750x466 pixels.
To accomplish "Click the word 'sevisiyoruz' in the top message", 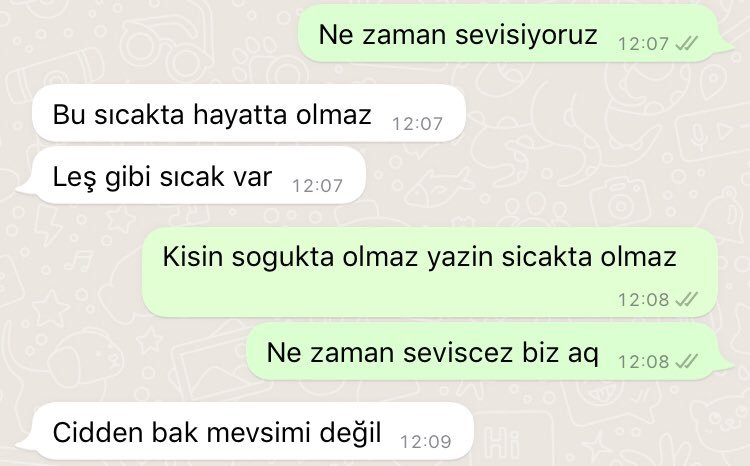I will click(x=526, y=35).
